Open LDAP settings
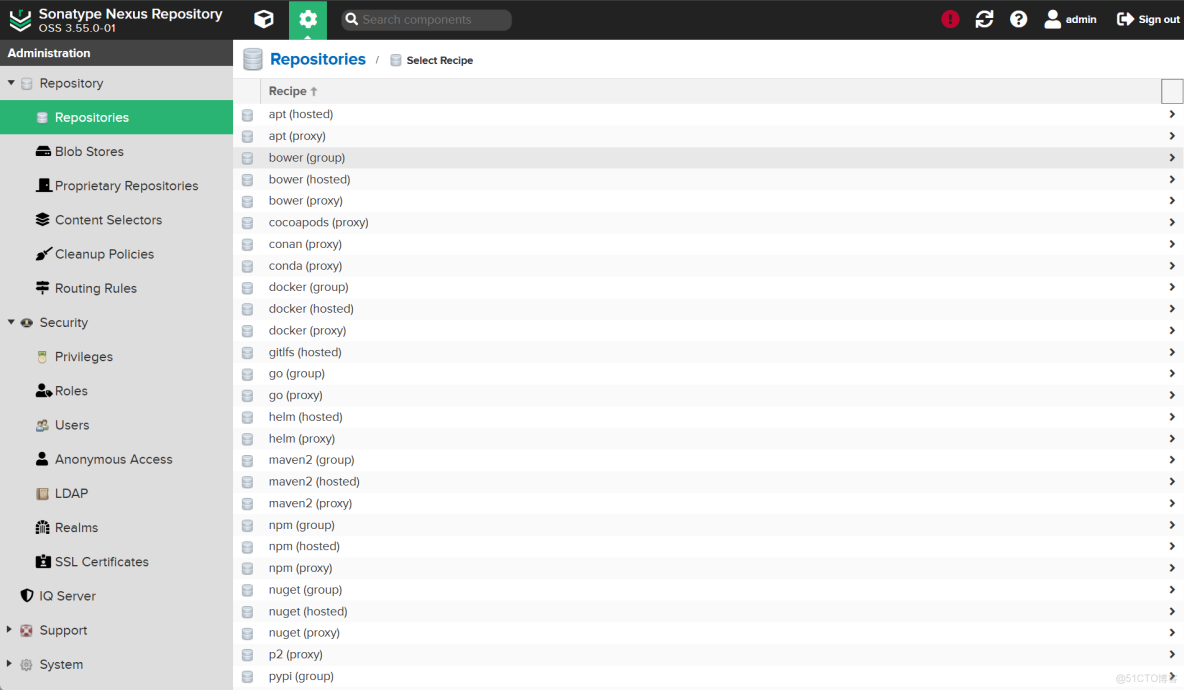The height and width of the screenshot is (690, 1184). point(116,493)
